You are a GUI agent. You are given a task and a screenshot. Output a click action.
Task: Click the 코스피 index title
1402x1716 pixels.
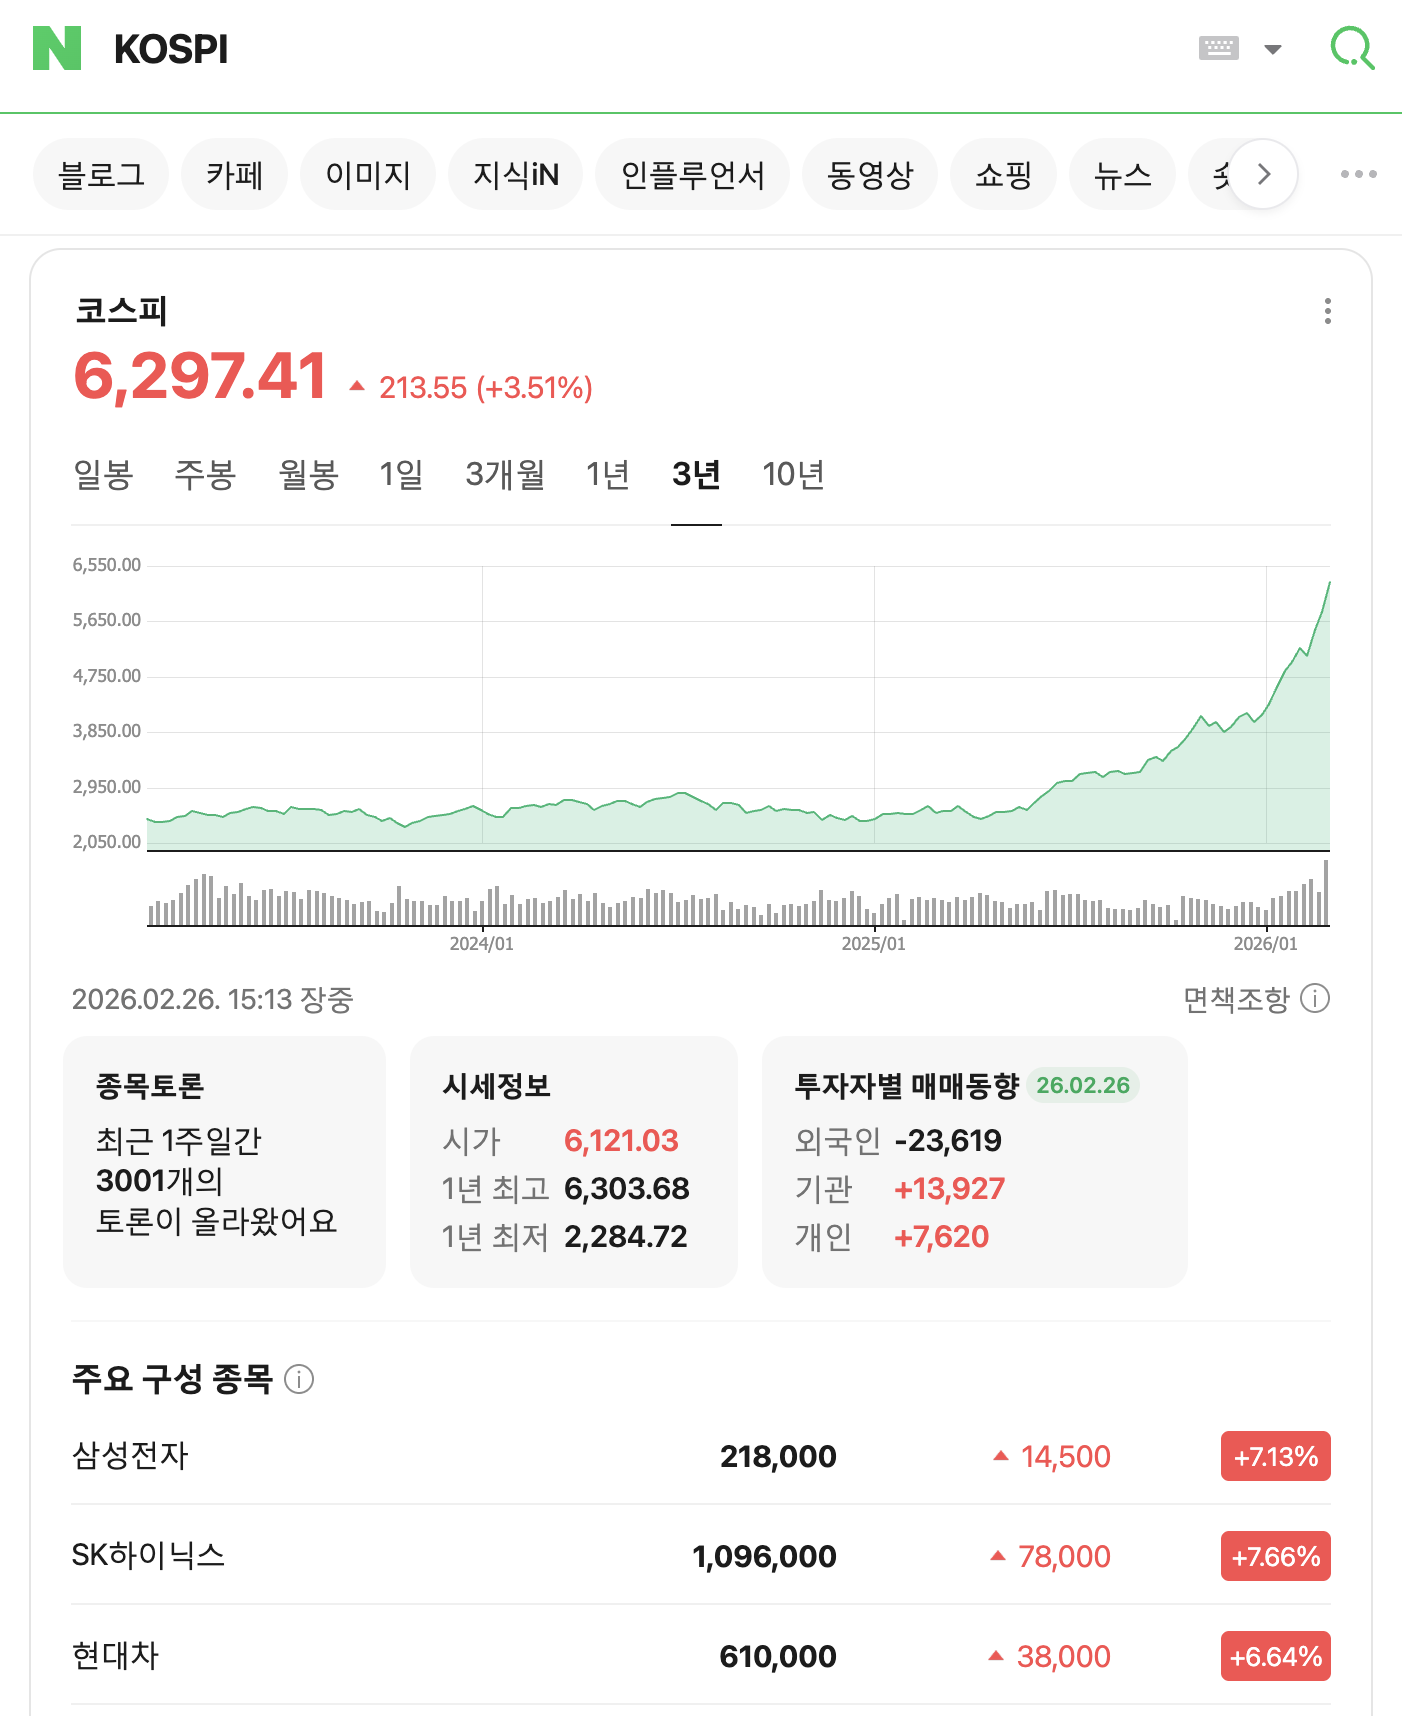(x=121, y=311)
